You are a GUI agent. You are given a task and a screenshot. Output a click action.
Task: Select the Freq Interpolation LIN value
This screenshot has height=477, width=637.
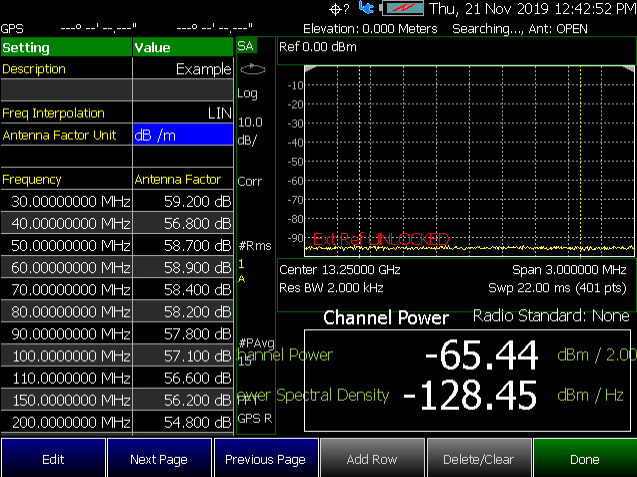pos(183,113)
